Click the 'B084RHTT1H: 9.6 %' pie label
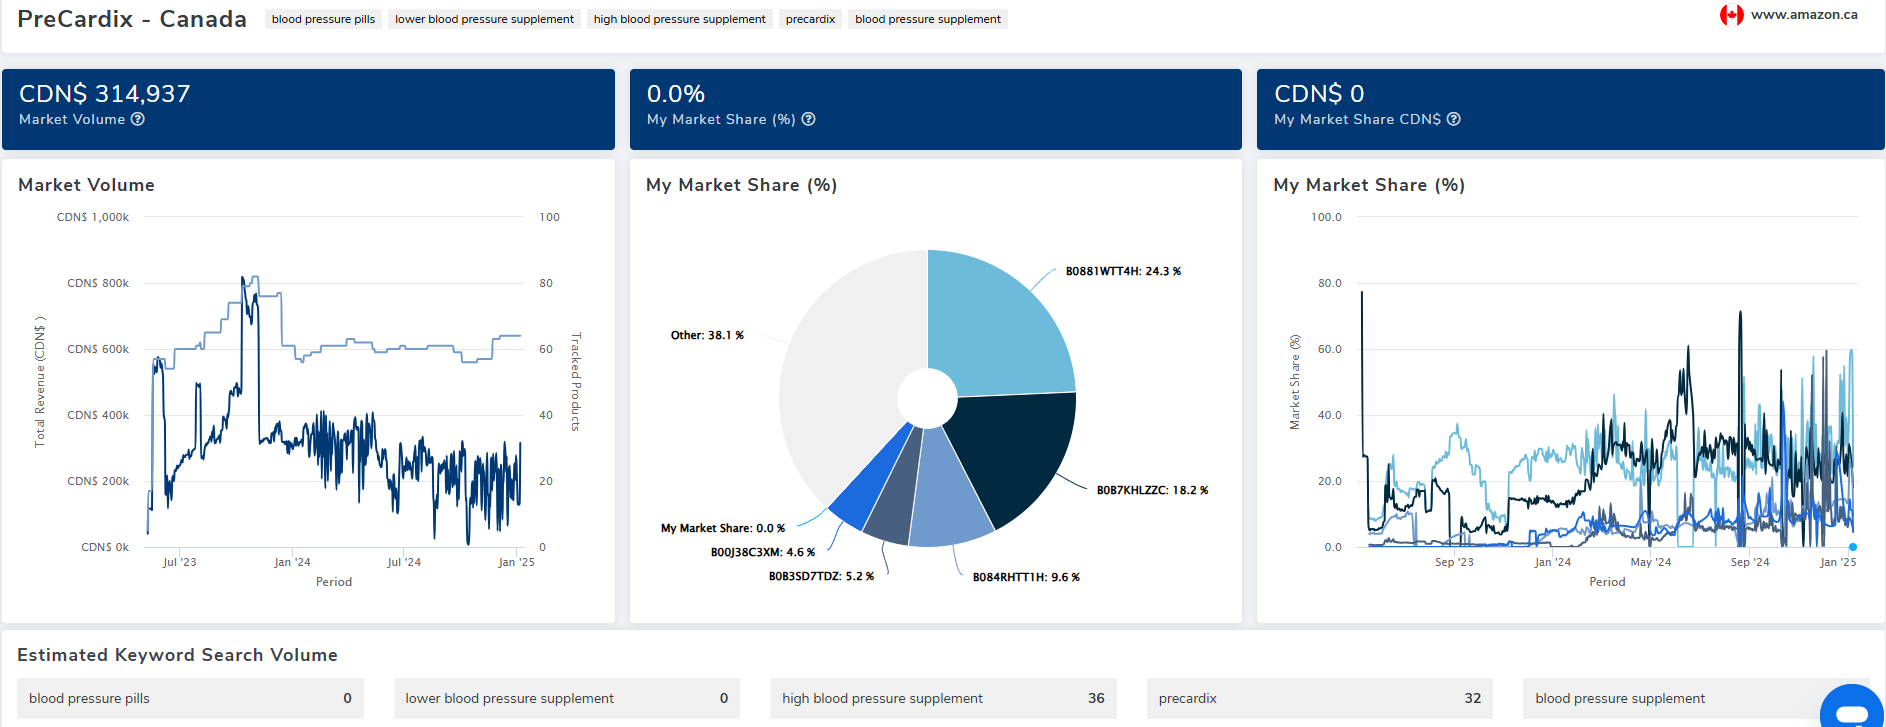The height and width of the screenshot is (727, 1886). (x=1026, y=577)
